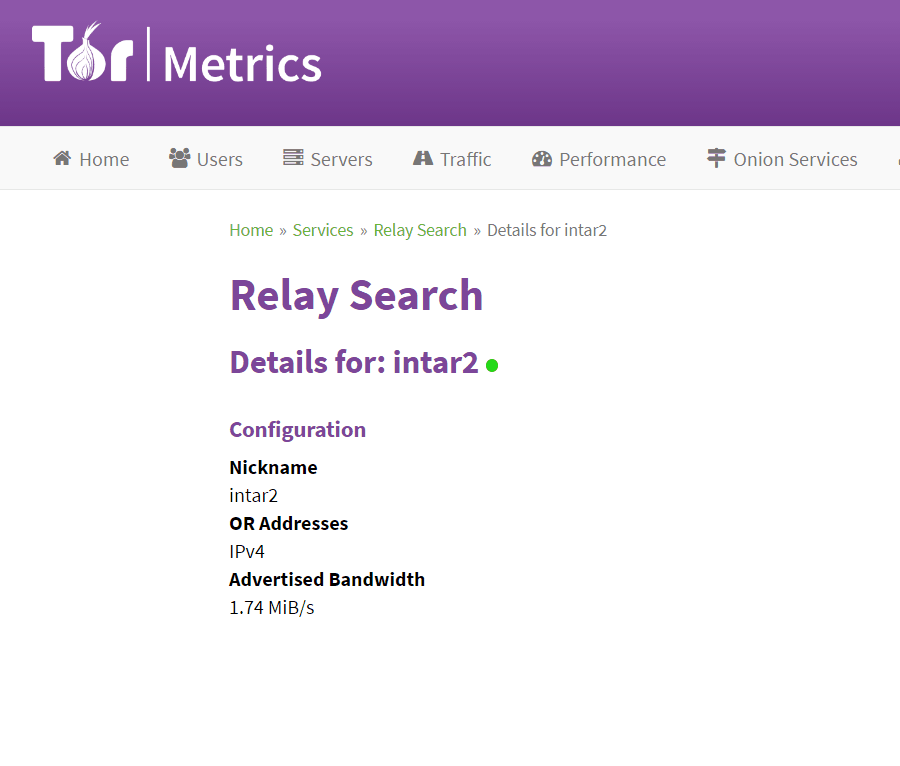The image size is (900, 766).
Task: Click the Tor onion logo
Action: pyautogui.click(x=83, y=52)
